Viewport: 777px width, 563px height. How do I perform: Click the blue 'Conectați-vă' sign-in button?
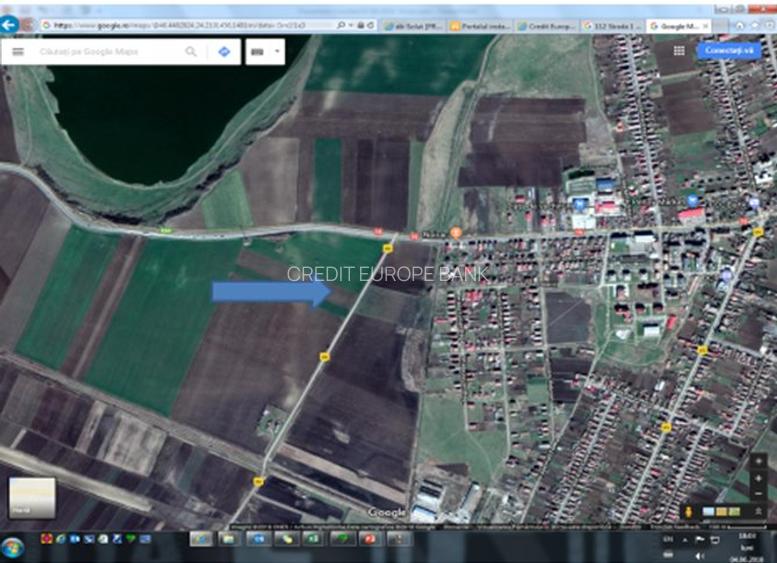(x=729, y=51)
